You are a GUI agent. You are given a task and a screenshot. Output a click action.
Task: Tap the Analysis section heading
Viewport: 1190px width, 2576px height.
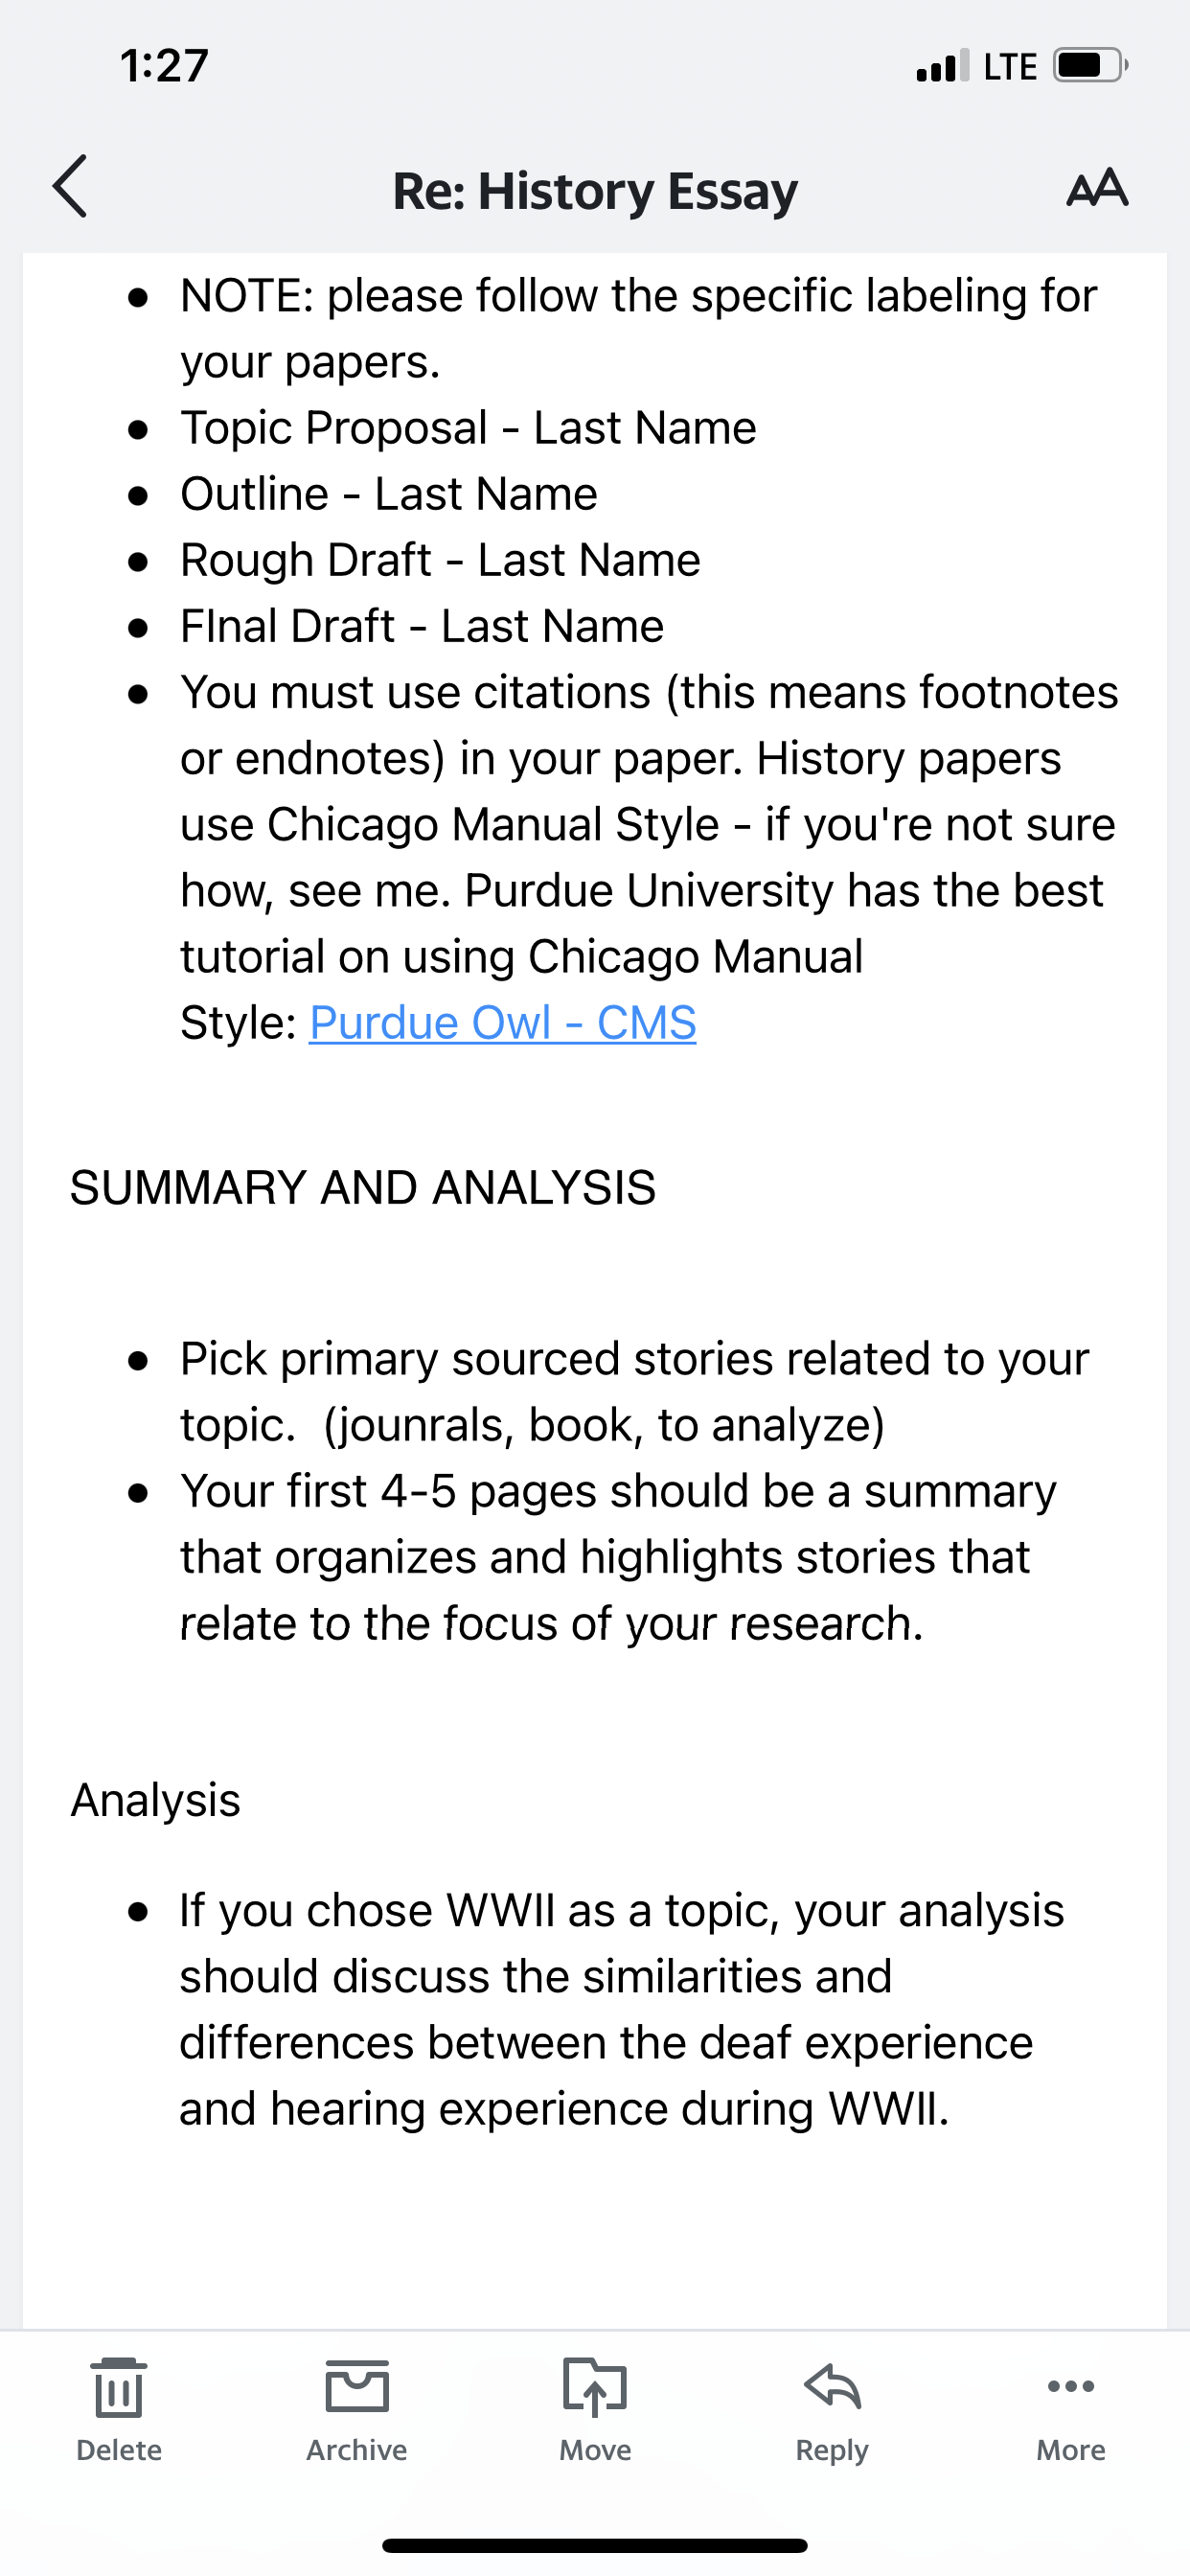[x=156, y=1800]
